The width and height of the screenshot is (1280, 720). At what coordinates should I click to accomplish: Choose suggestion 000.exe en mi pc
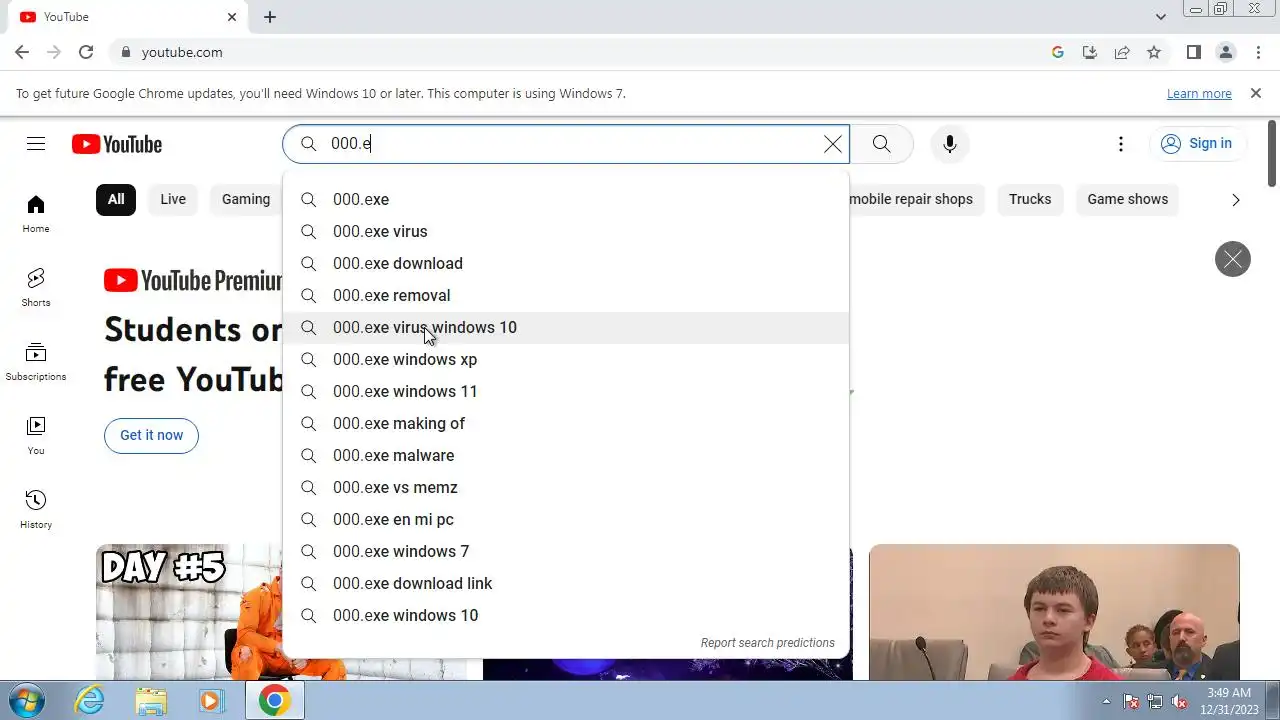point(566,519)
